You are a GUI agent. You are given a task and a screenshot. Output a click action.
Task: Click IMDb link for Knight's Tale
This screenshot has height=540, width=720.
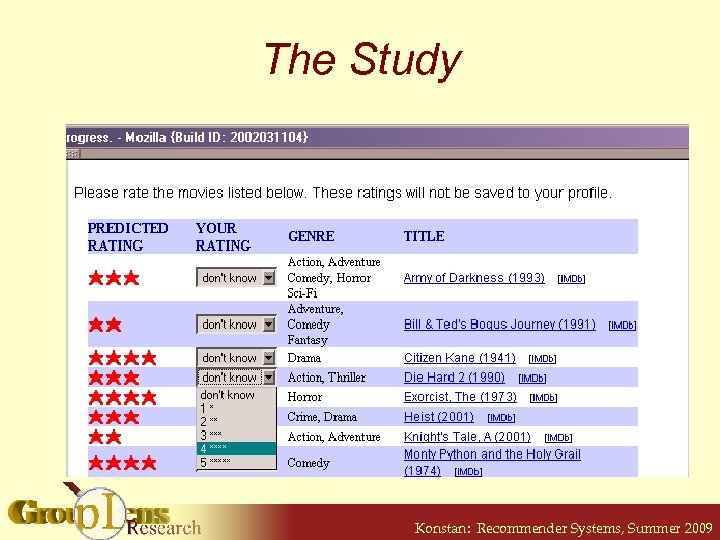point(558,438)
